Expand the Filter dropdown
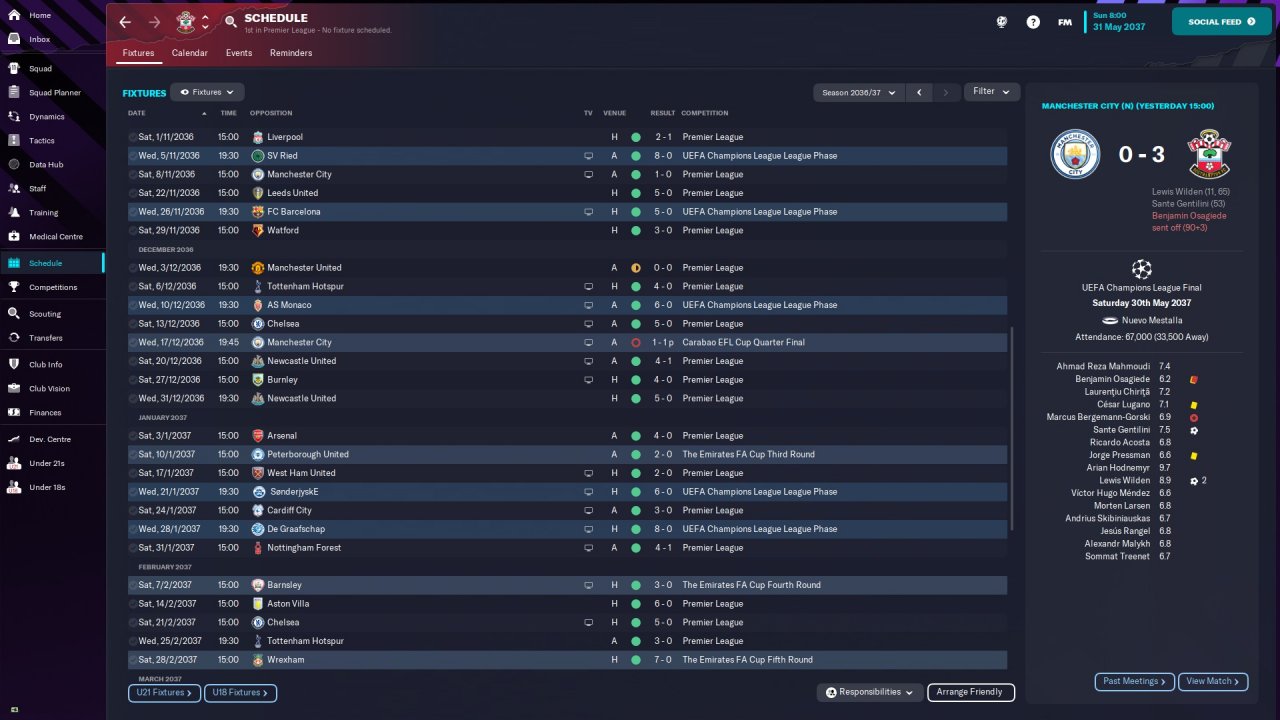1280x720 pixels. tap(991, 92)
